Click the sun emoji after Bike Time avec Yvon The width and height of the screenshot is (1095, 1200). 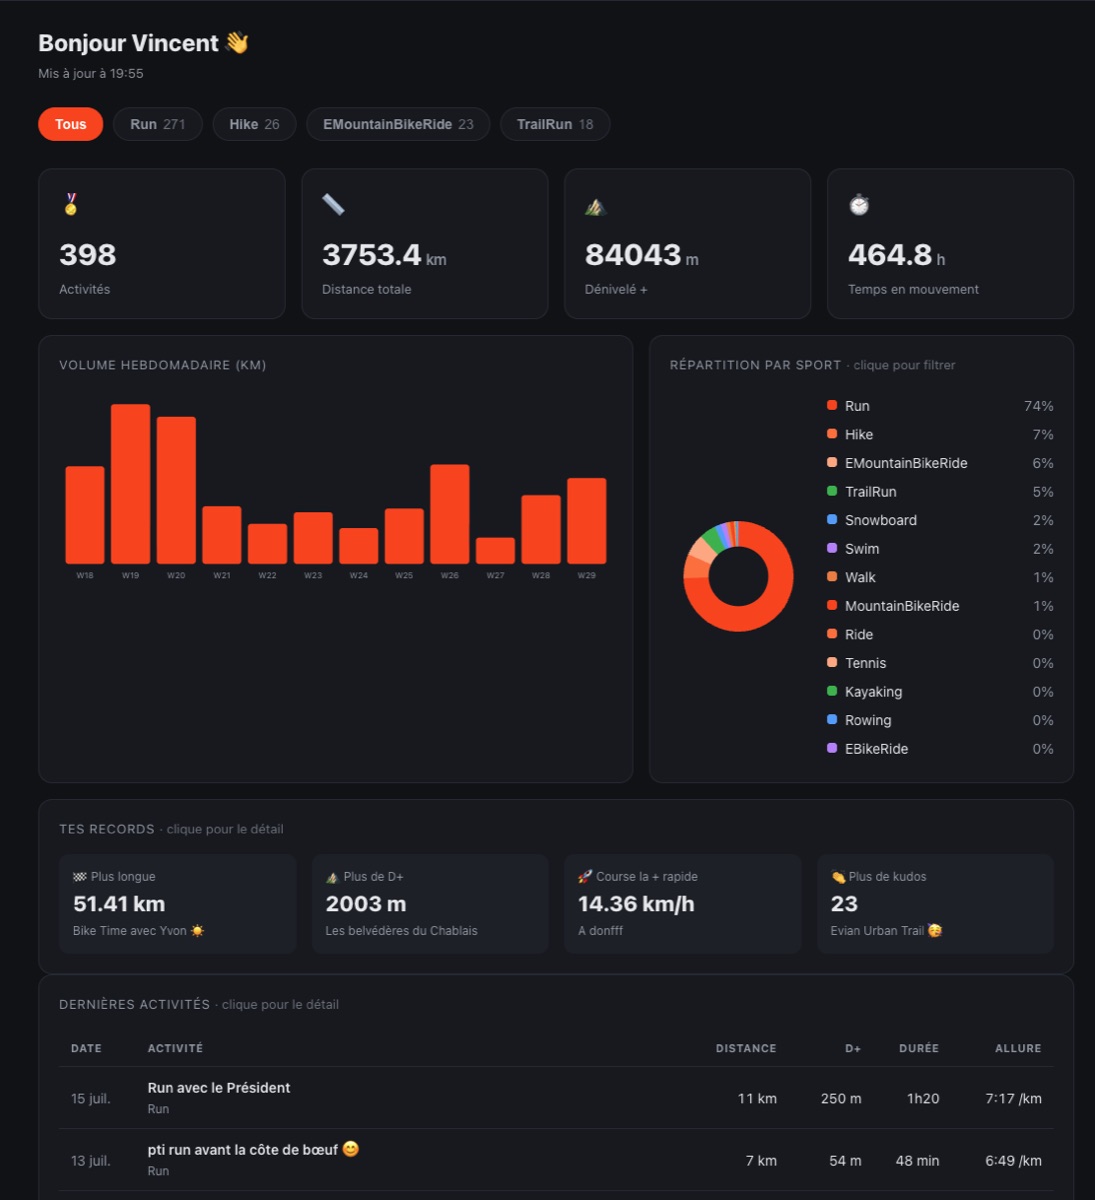(197, 931)
